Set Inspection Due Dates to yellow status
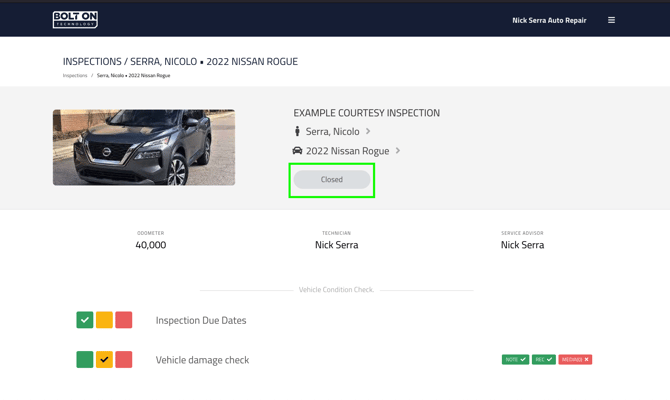 tap(104, 320)
